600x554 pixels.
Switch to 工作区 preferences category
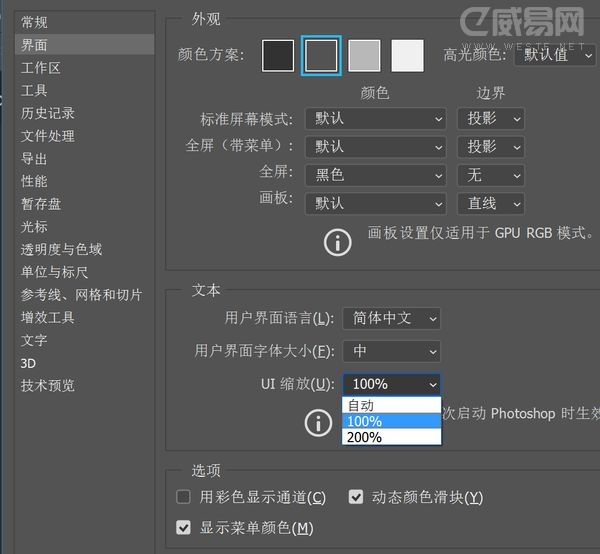pyautogui.click(x=41, y=68)
